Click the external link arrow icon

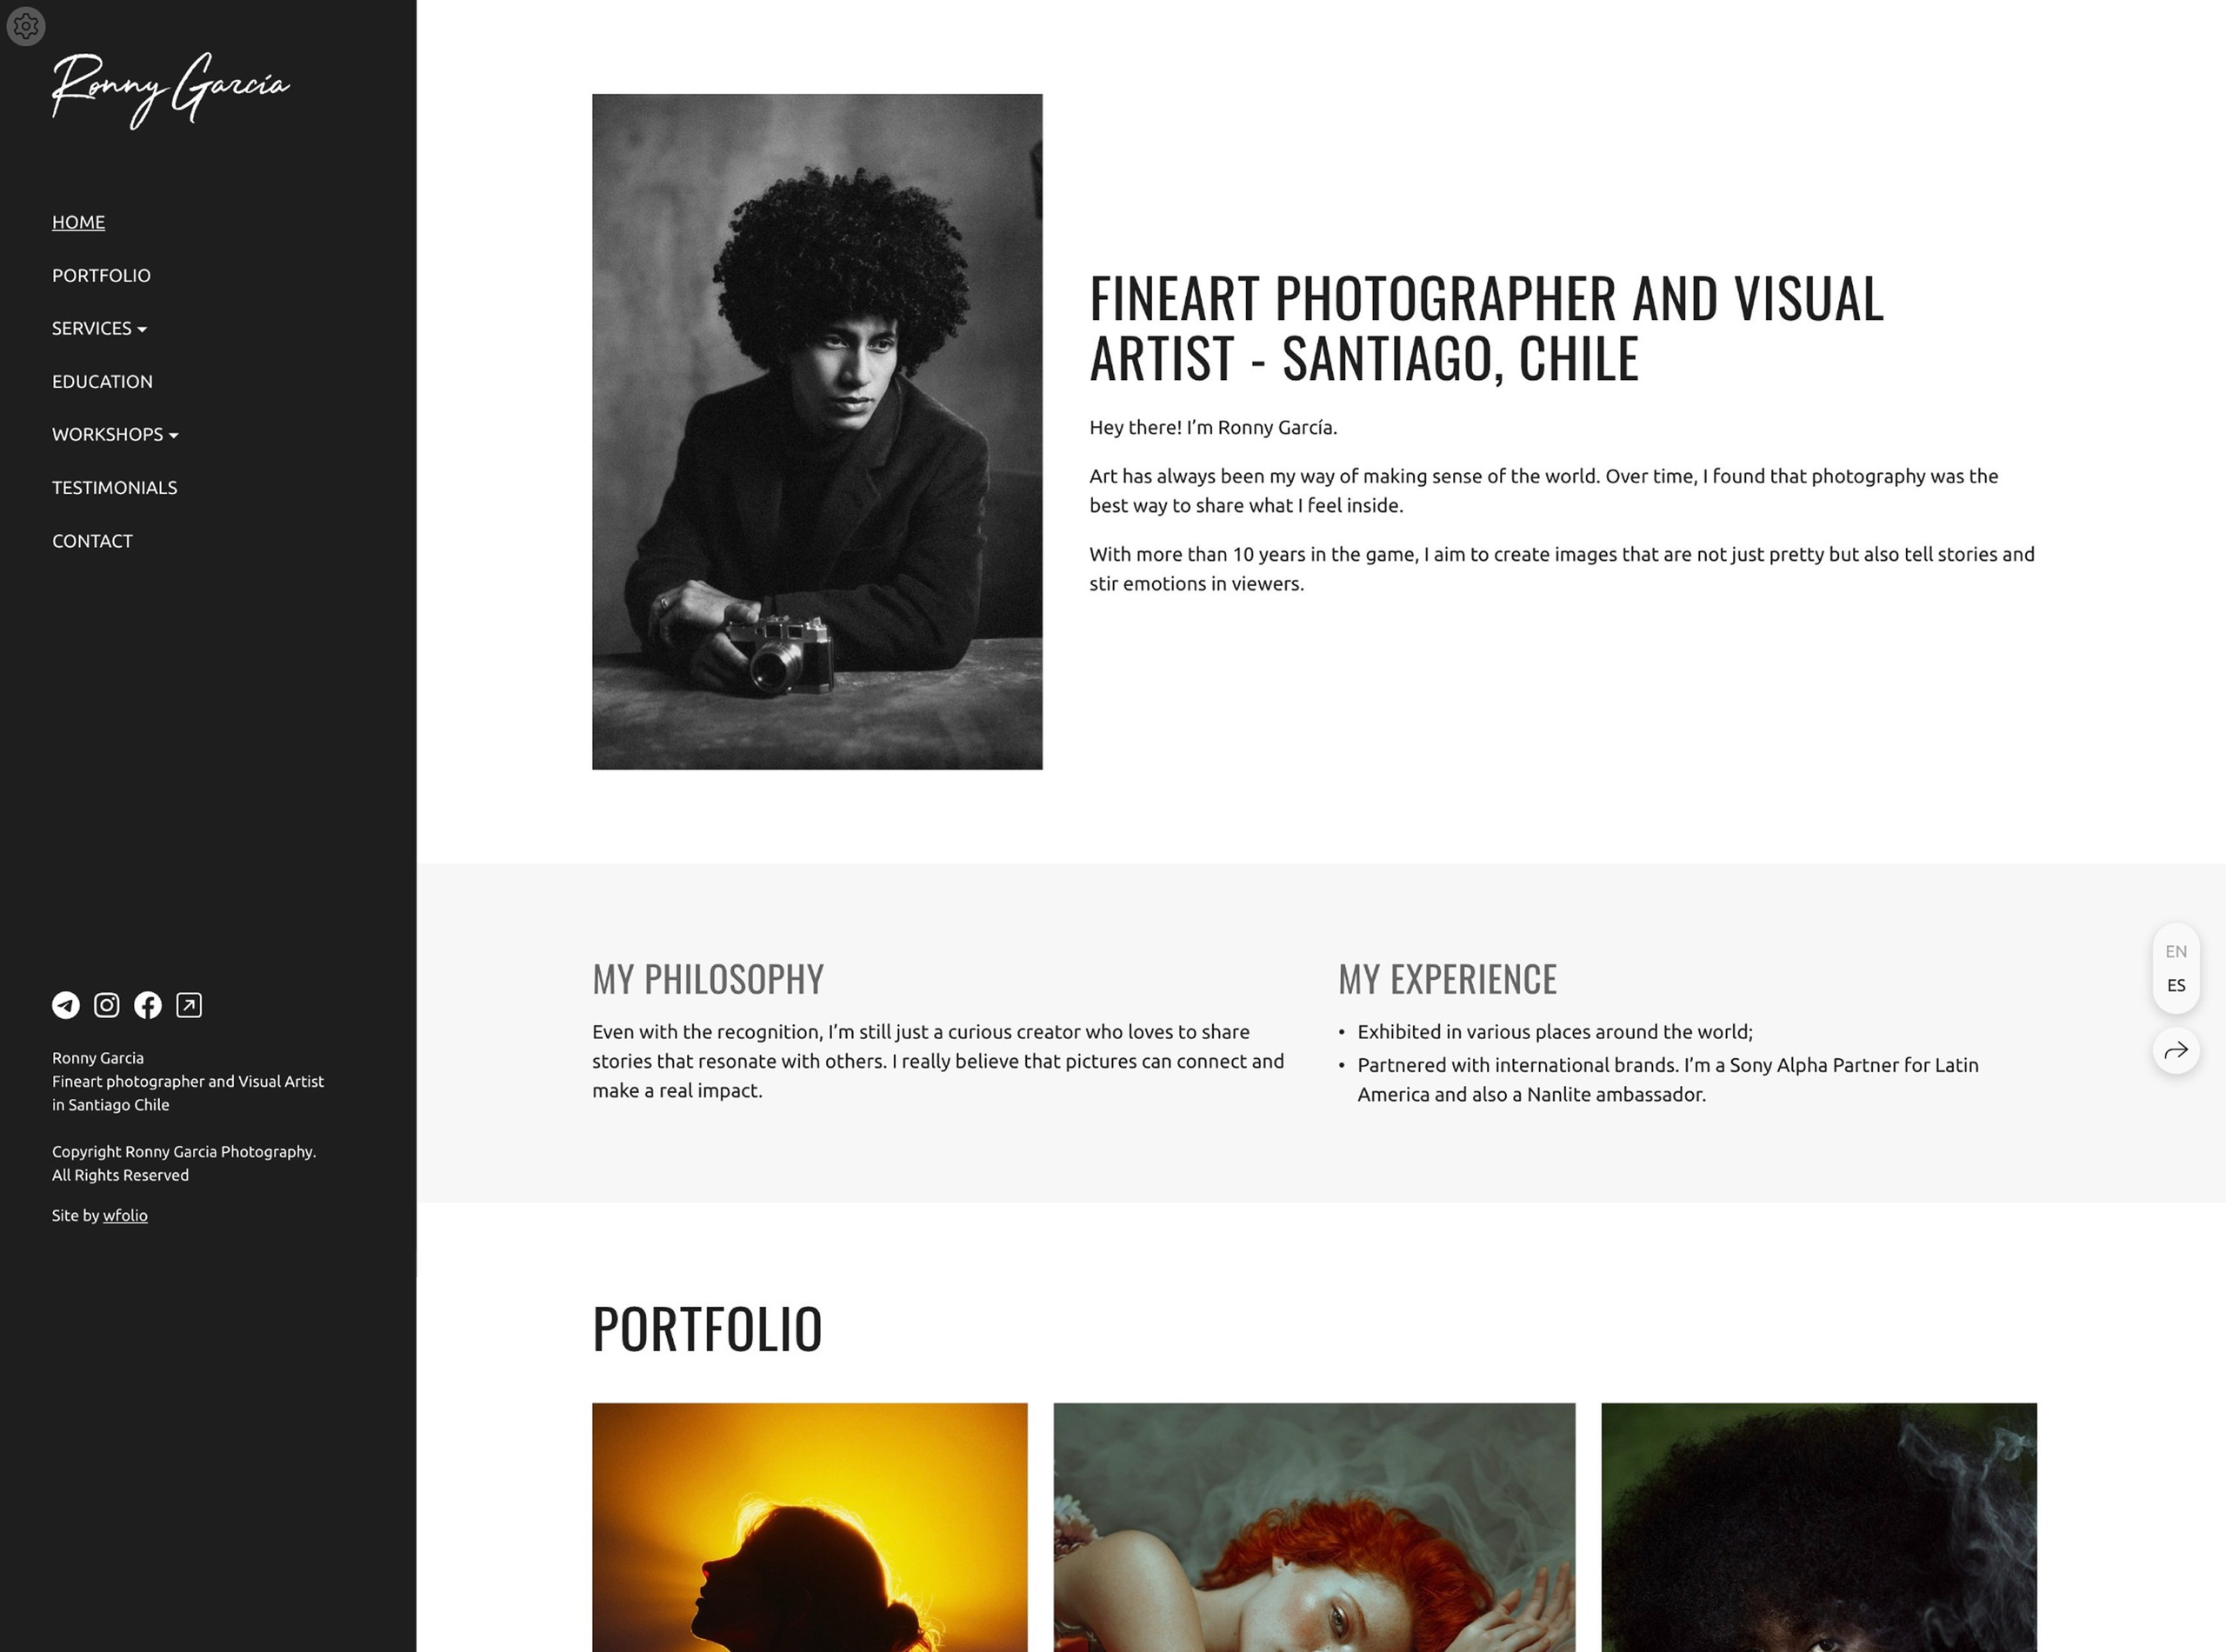[x=189, y=1005]
